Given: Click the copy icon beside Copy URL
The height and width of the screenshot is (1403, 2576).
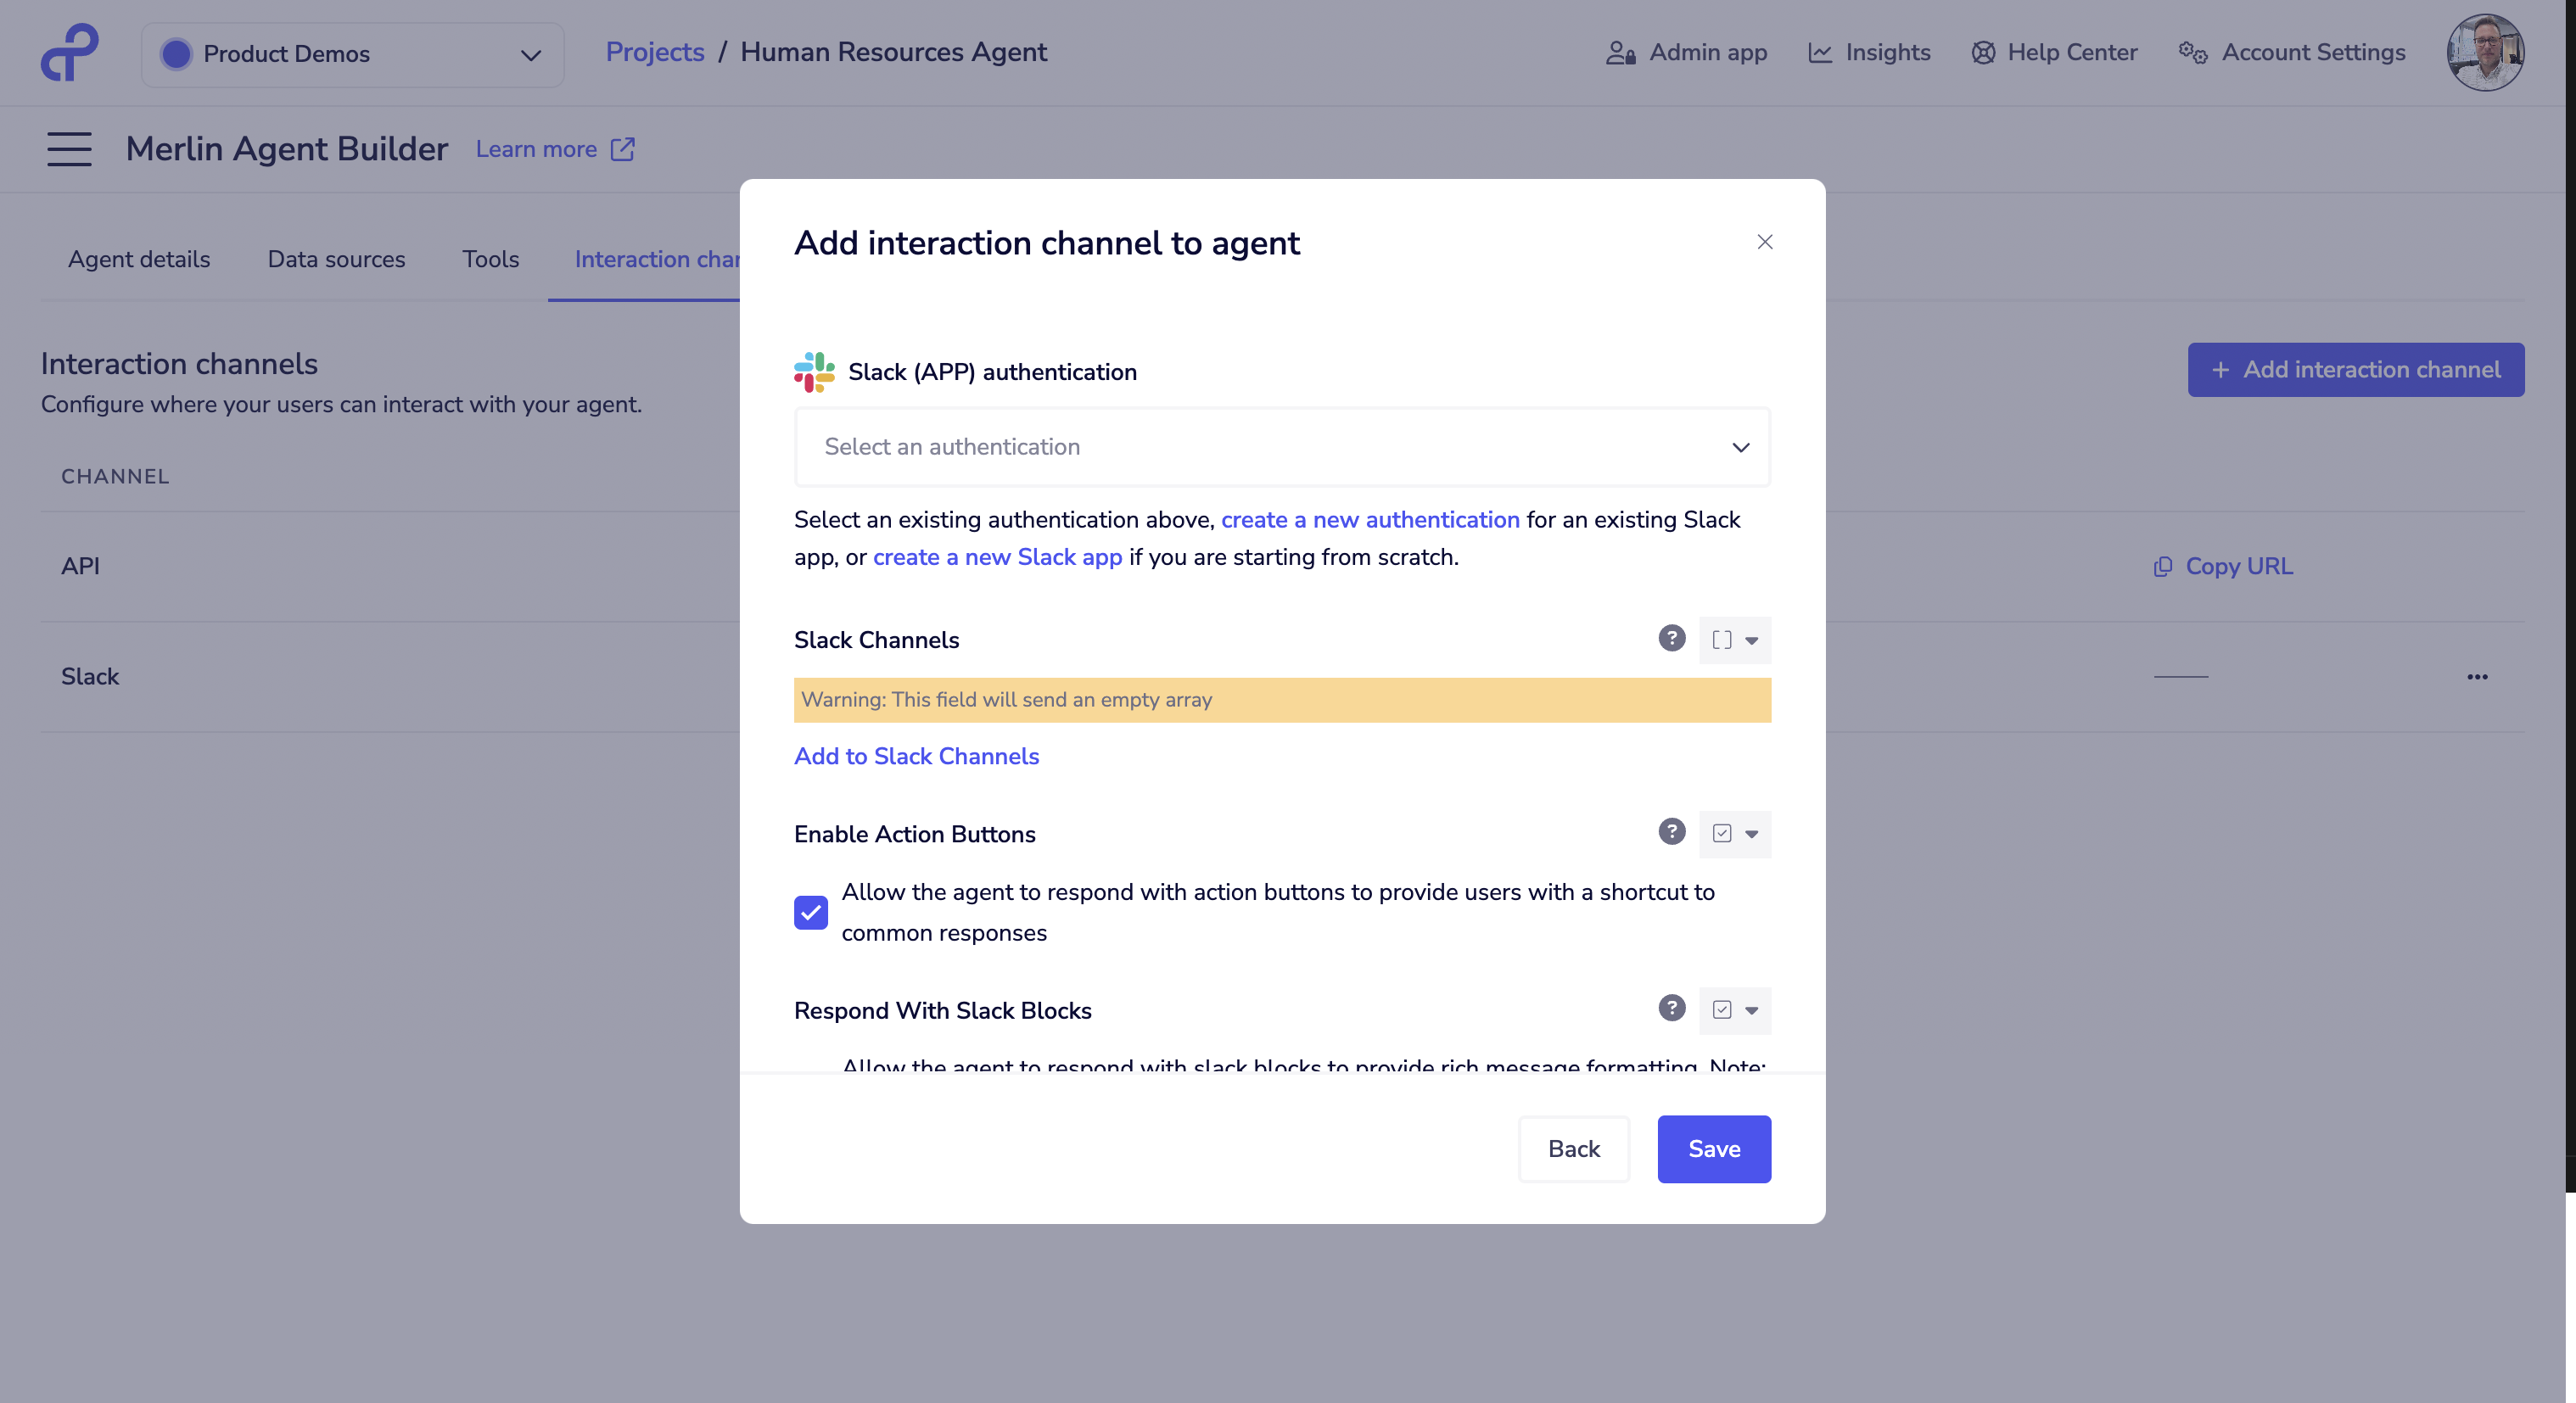Looking at the screenshot, I should [x=2163, y=566].
